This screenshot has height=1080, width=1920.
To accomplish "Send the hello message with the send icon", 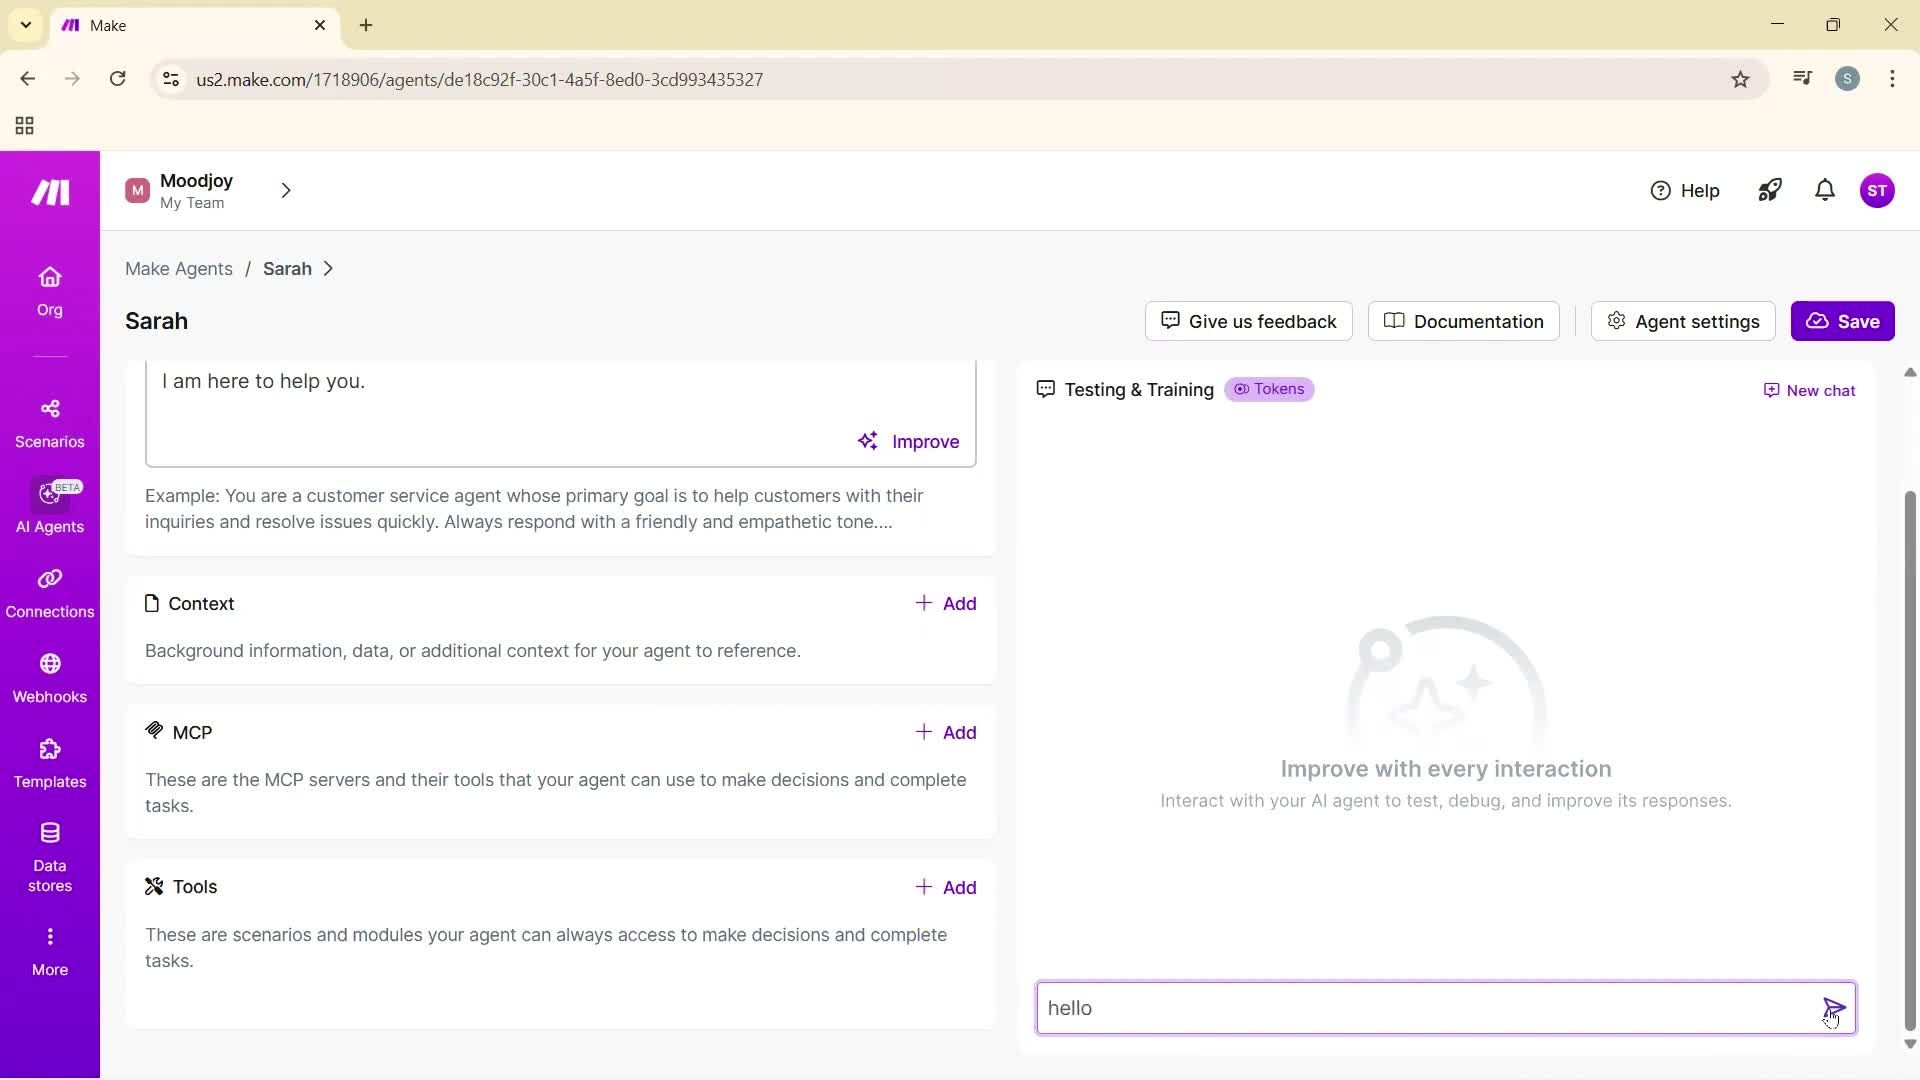I will pyautogui.click(x=1833, y=1007).
